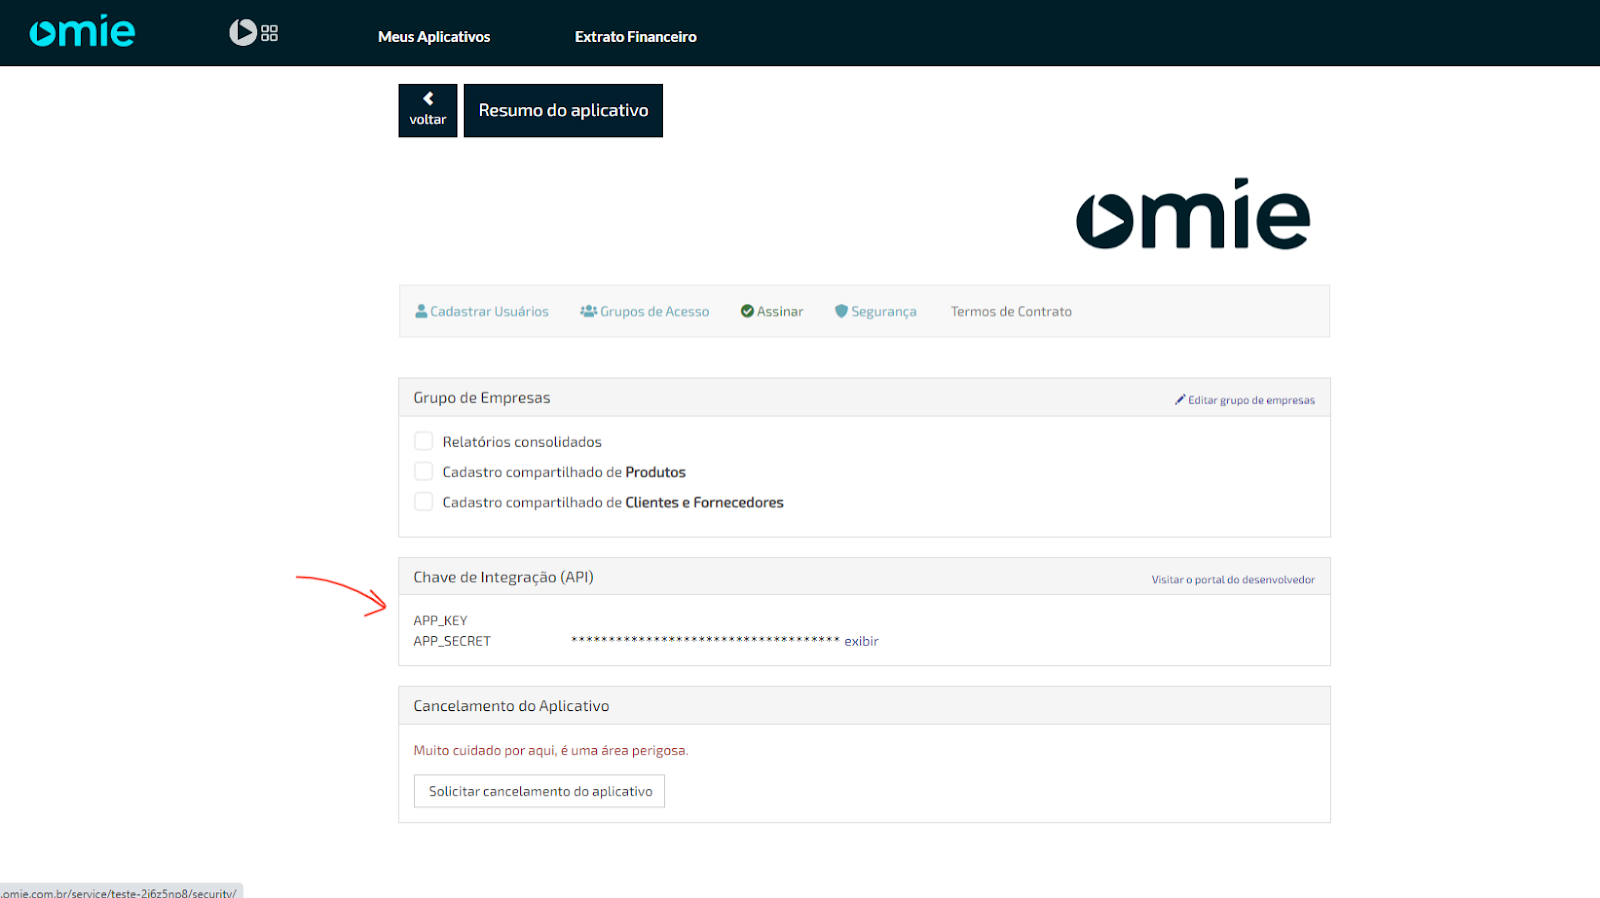Screen dimensions: 1600x898
Task: Click the group icon beside Grupos de Acesso
Action: tap(588, 311)
